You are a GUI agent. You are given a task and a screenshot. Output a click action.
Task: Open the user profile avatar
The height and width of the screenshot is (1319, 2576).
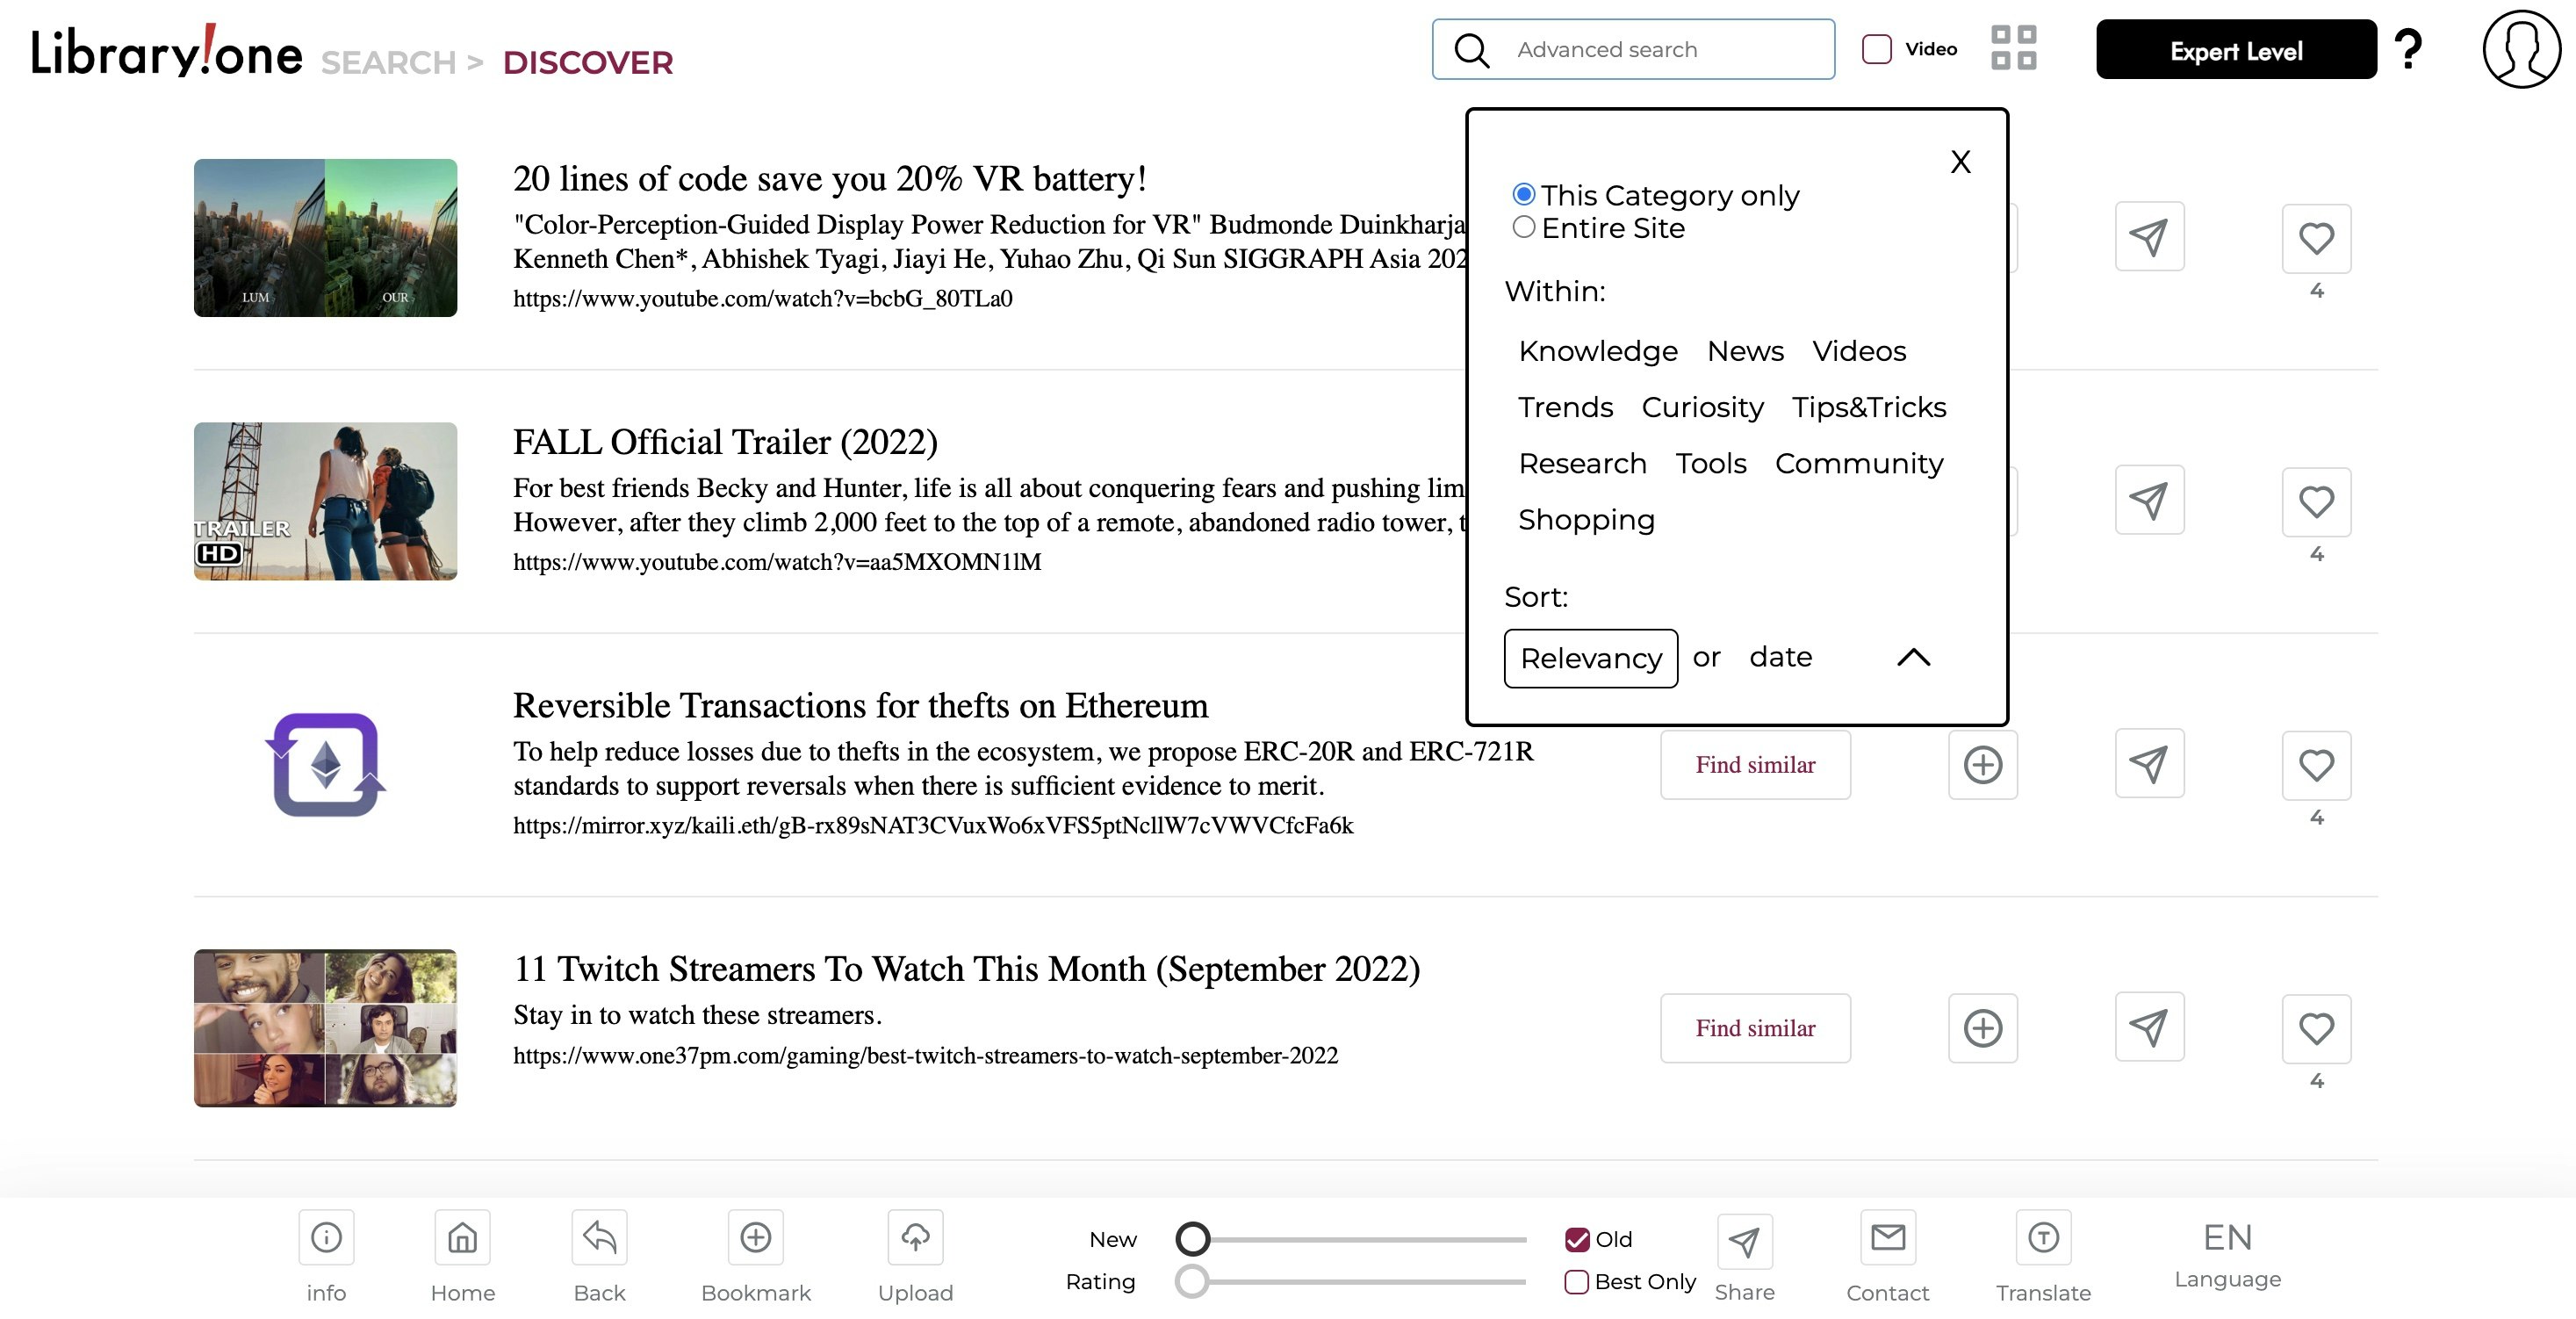[x=2521, y=49]
